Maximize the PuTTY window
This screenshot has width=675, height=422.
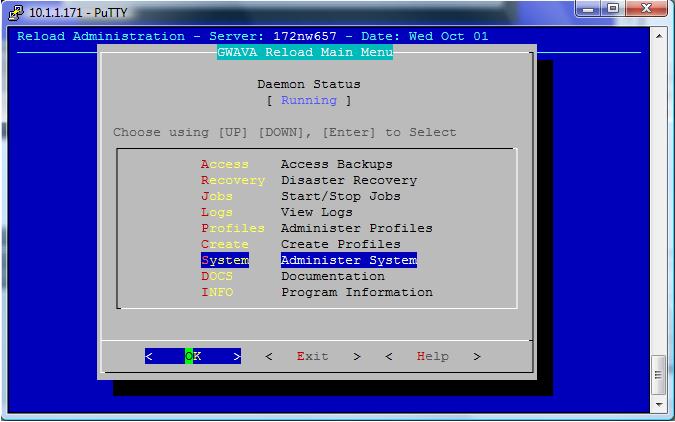(x=613, y=9)
